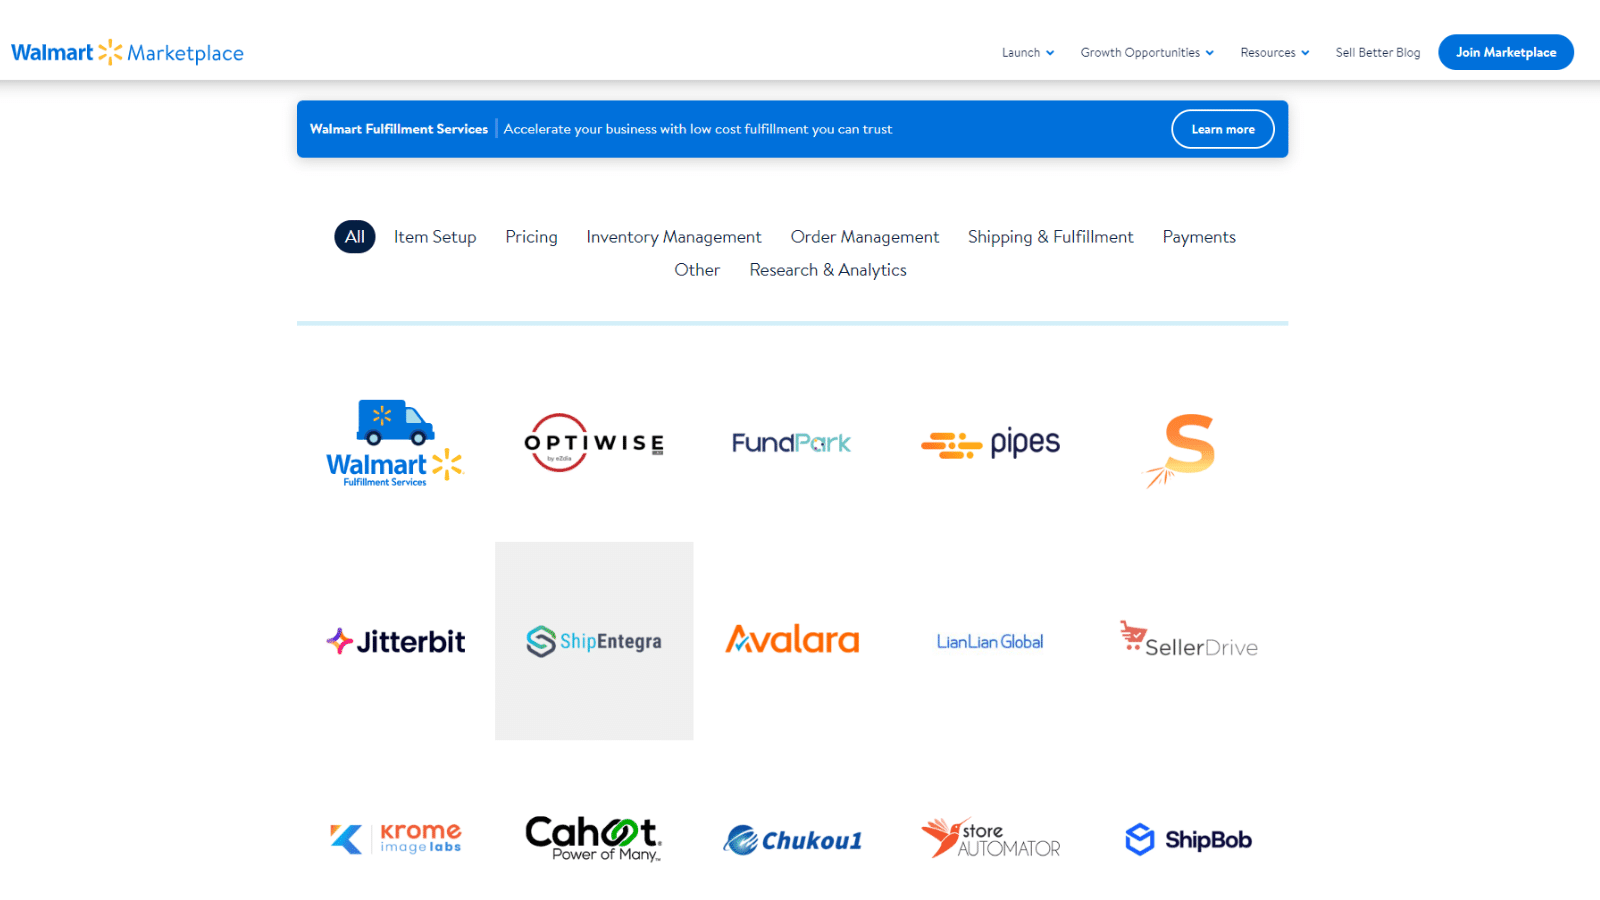Open the Store Automator partner logo
The width and height of the screenshot is (1600, 900).
(x=990, y=838)
